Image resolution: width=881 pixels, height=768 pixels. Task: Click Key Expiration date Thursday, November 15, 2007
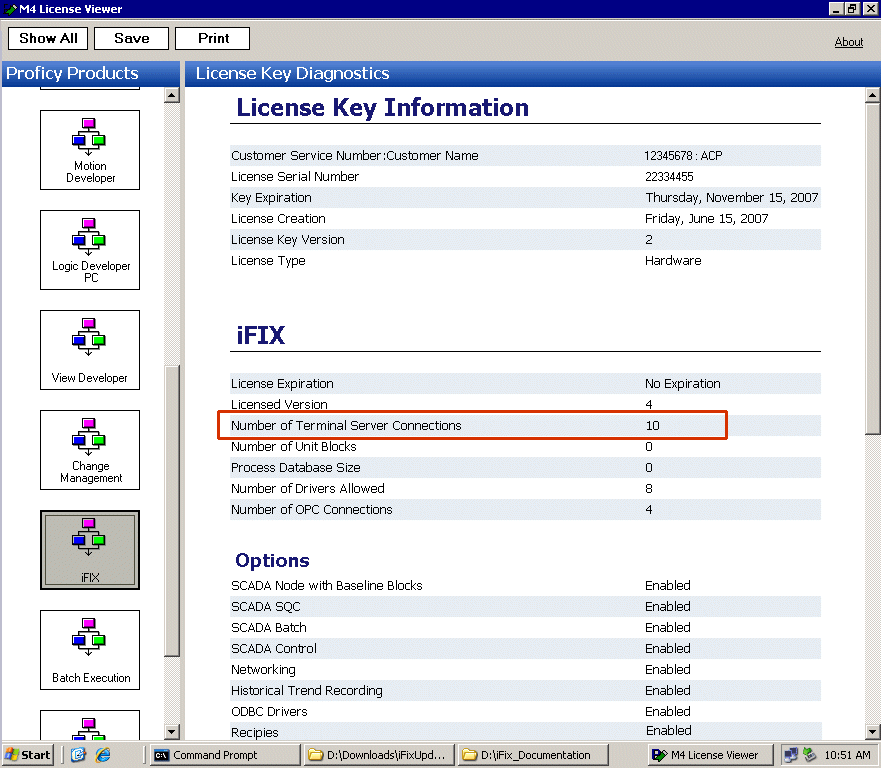click(x=732, y=198)
